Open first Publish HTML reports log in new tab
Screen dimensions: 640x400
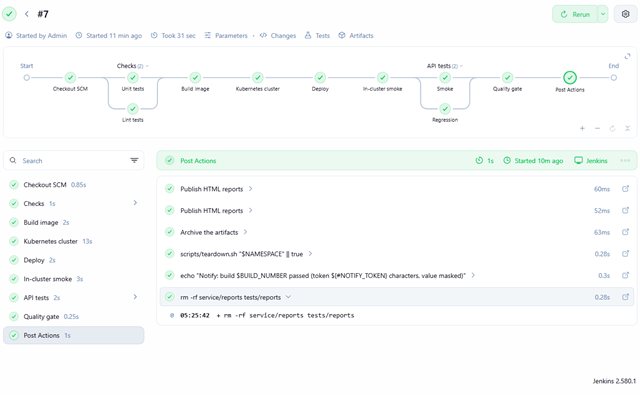point(625,189)
